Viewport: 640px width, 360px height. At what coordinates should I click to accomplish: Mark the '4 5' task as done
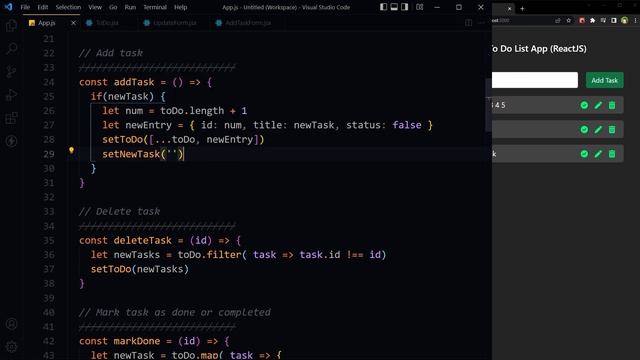click(584, 105)
